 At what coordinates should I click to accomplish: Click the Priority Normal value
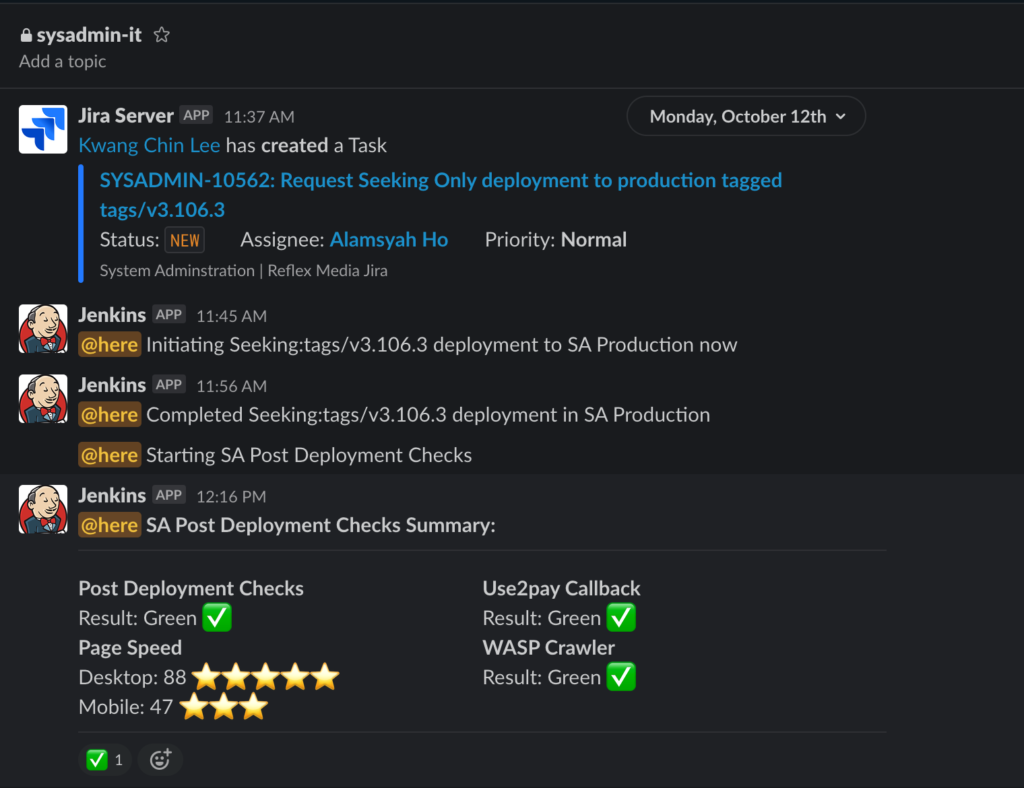tap(594, 240)
